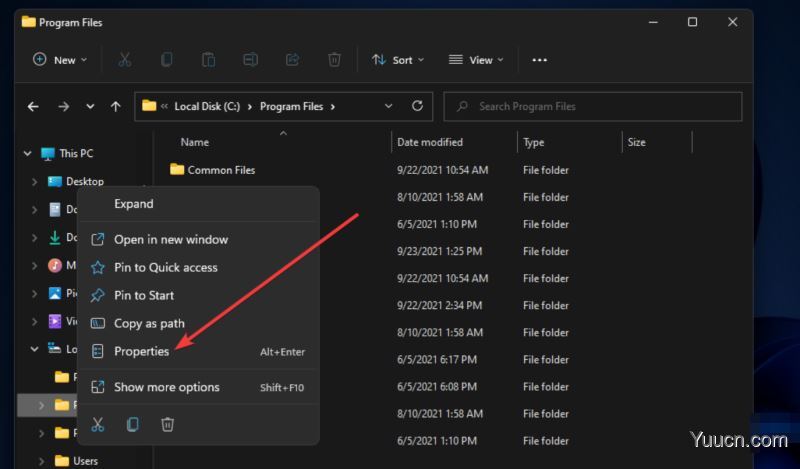Click the Share toolbar icon
Image resolution: width=800 pixels, height=469 pixels.
pyautogui.click(x=292, y=60)
